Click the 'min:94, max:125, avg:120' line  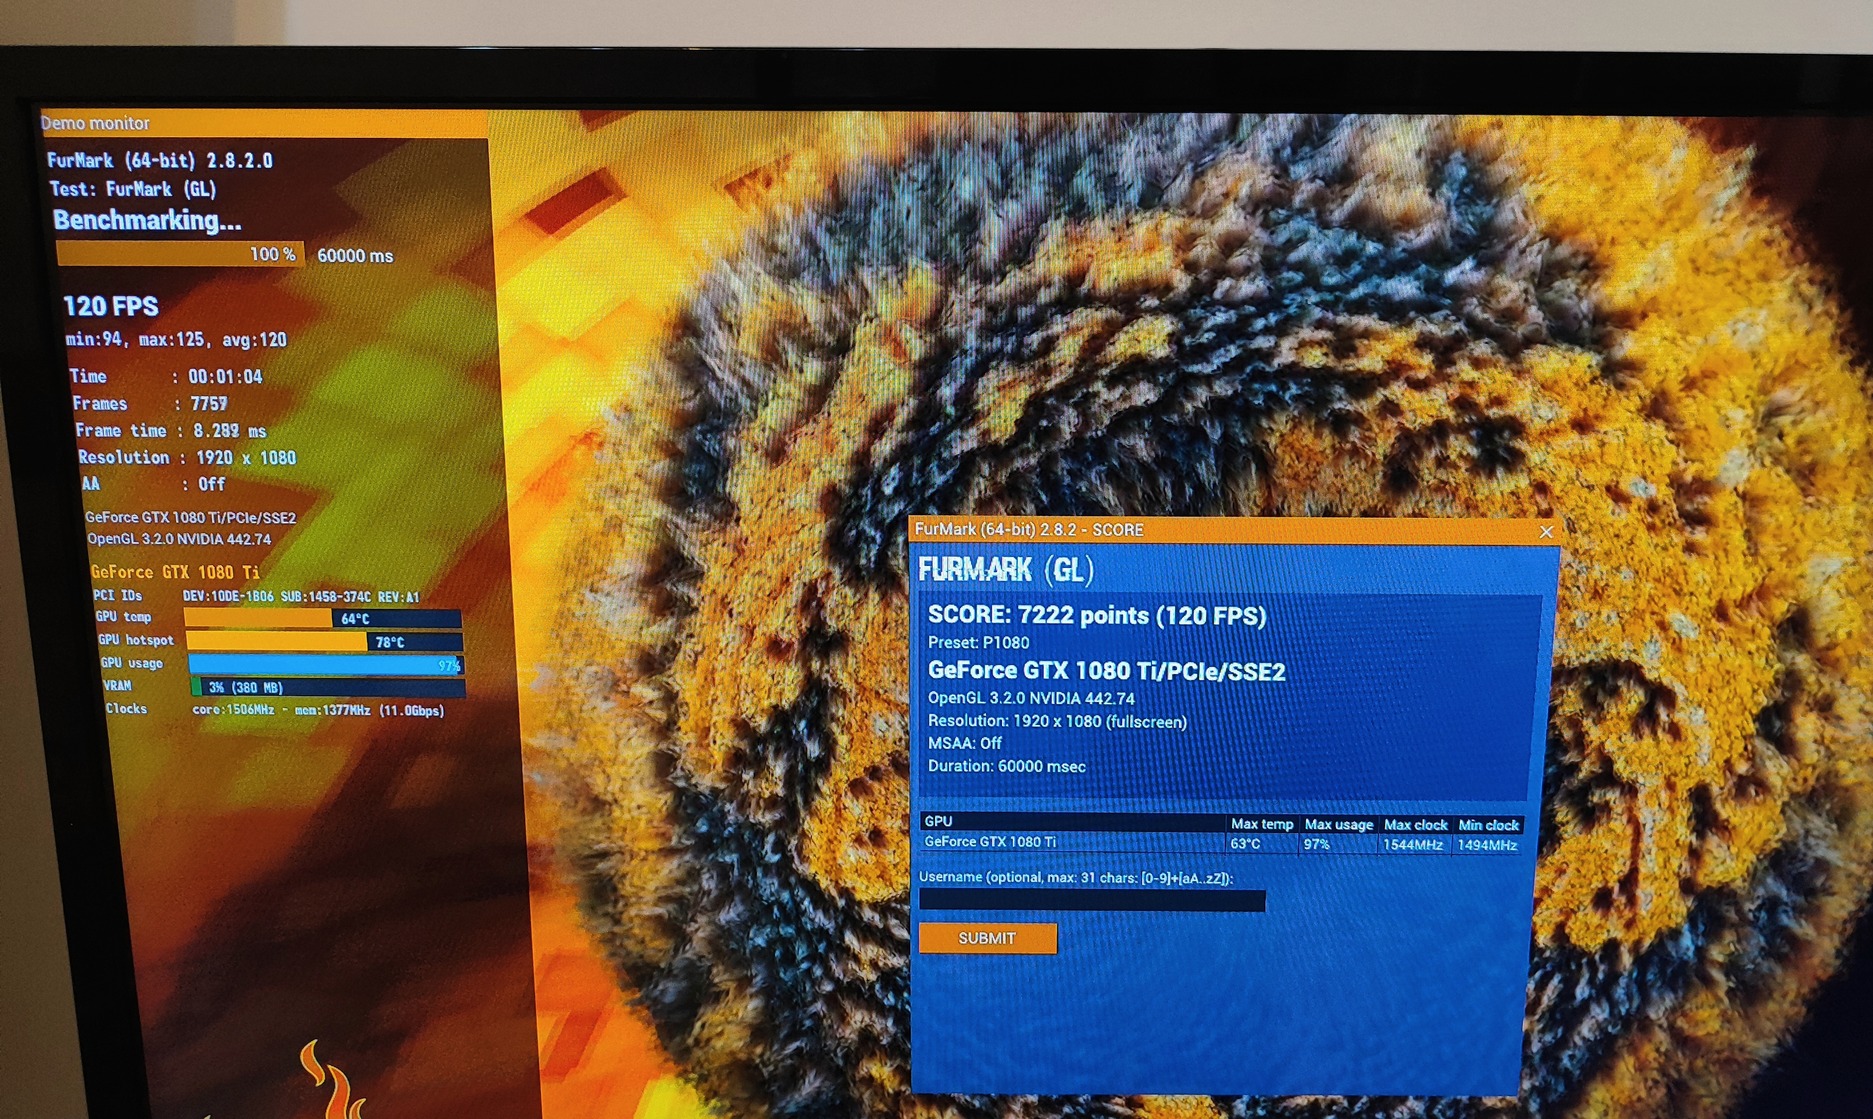click(176, 340)
